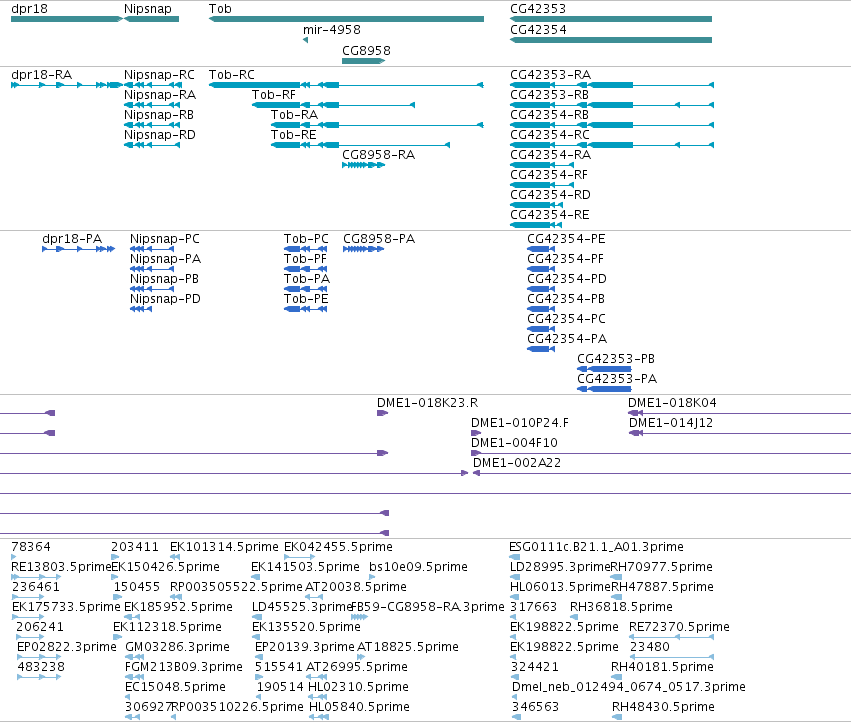Select BAC clone DME1-018K04

coord(739,413)
